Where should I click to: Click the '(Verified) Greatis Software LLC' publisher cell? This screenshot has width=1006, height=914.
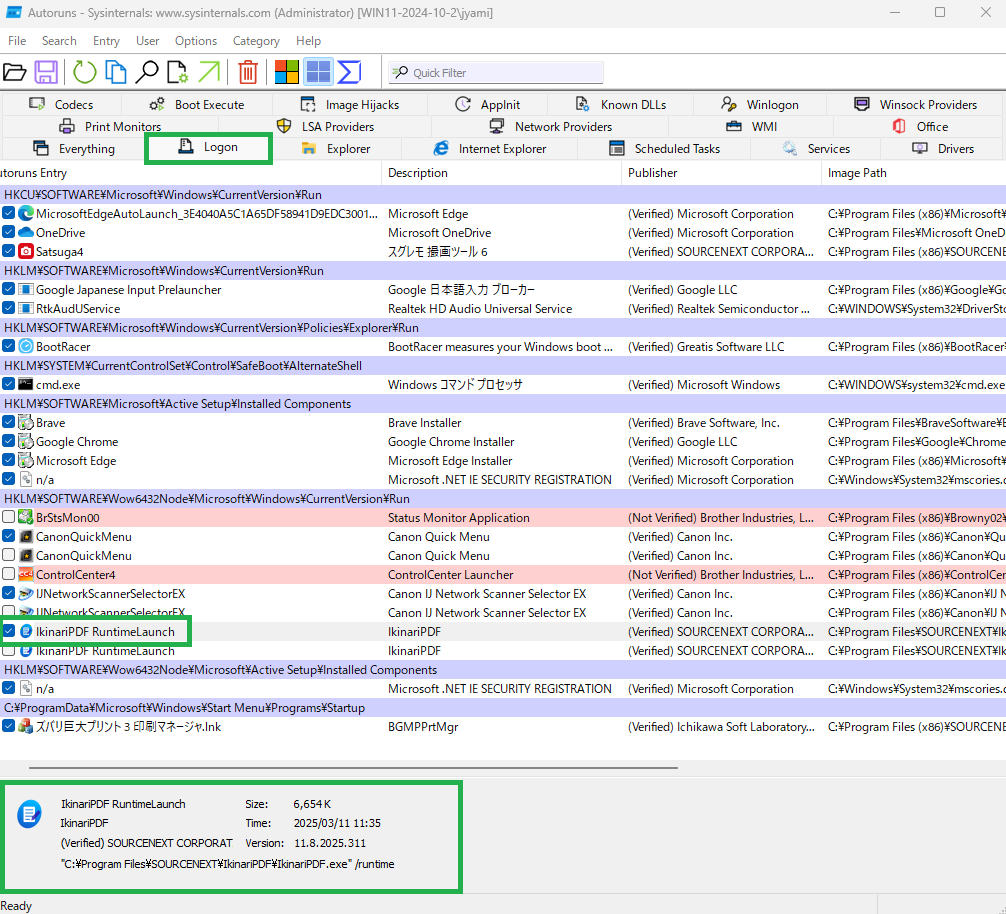pos(706,346)
